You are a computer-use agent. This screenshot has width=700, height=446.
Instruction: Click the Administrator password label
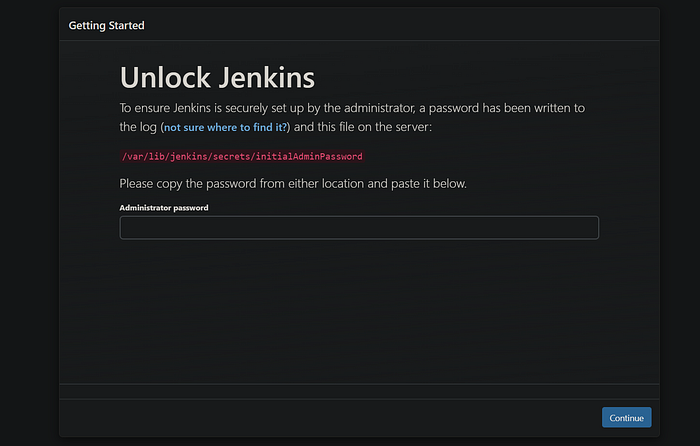[164, 208]
